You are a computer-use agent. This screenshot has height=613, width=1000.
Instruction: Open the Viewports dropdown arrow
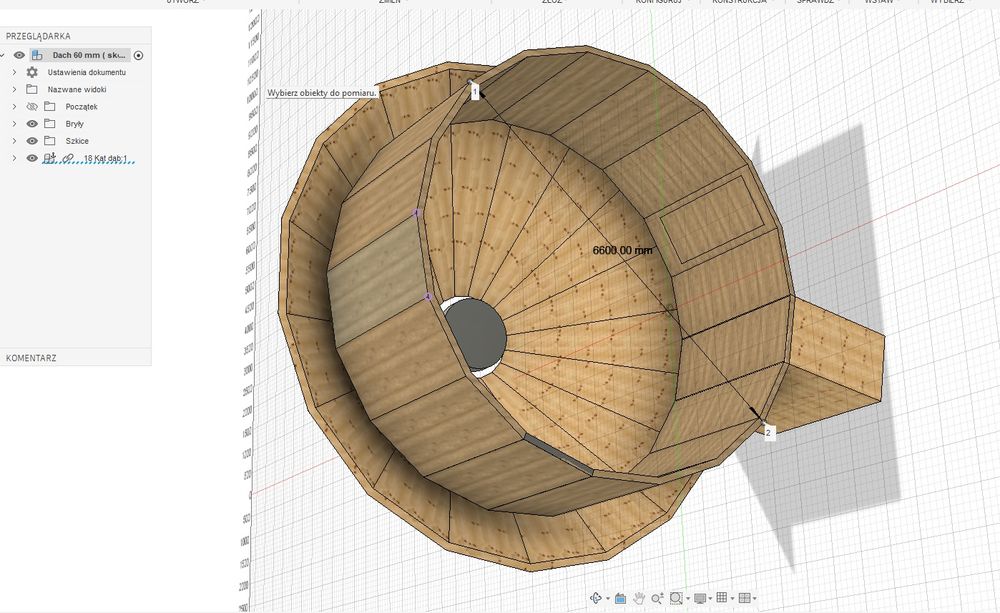(x=754, y=598)
